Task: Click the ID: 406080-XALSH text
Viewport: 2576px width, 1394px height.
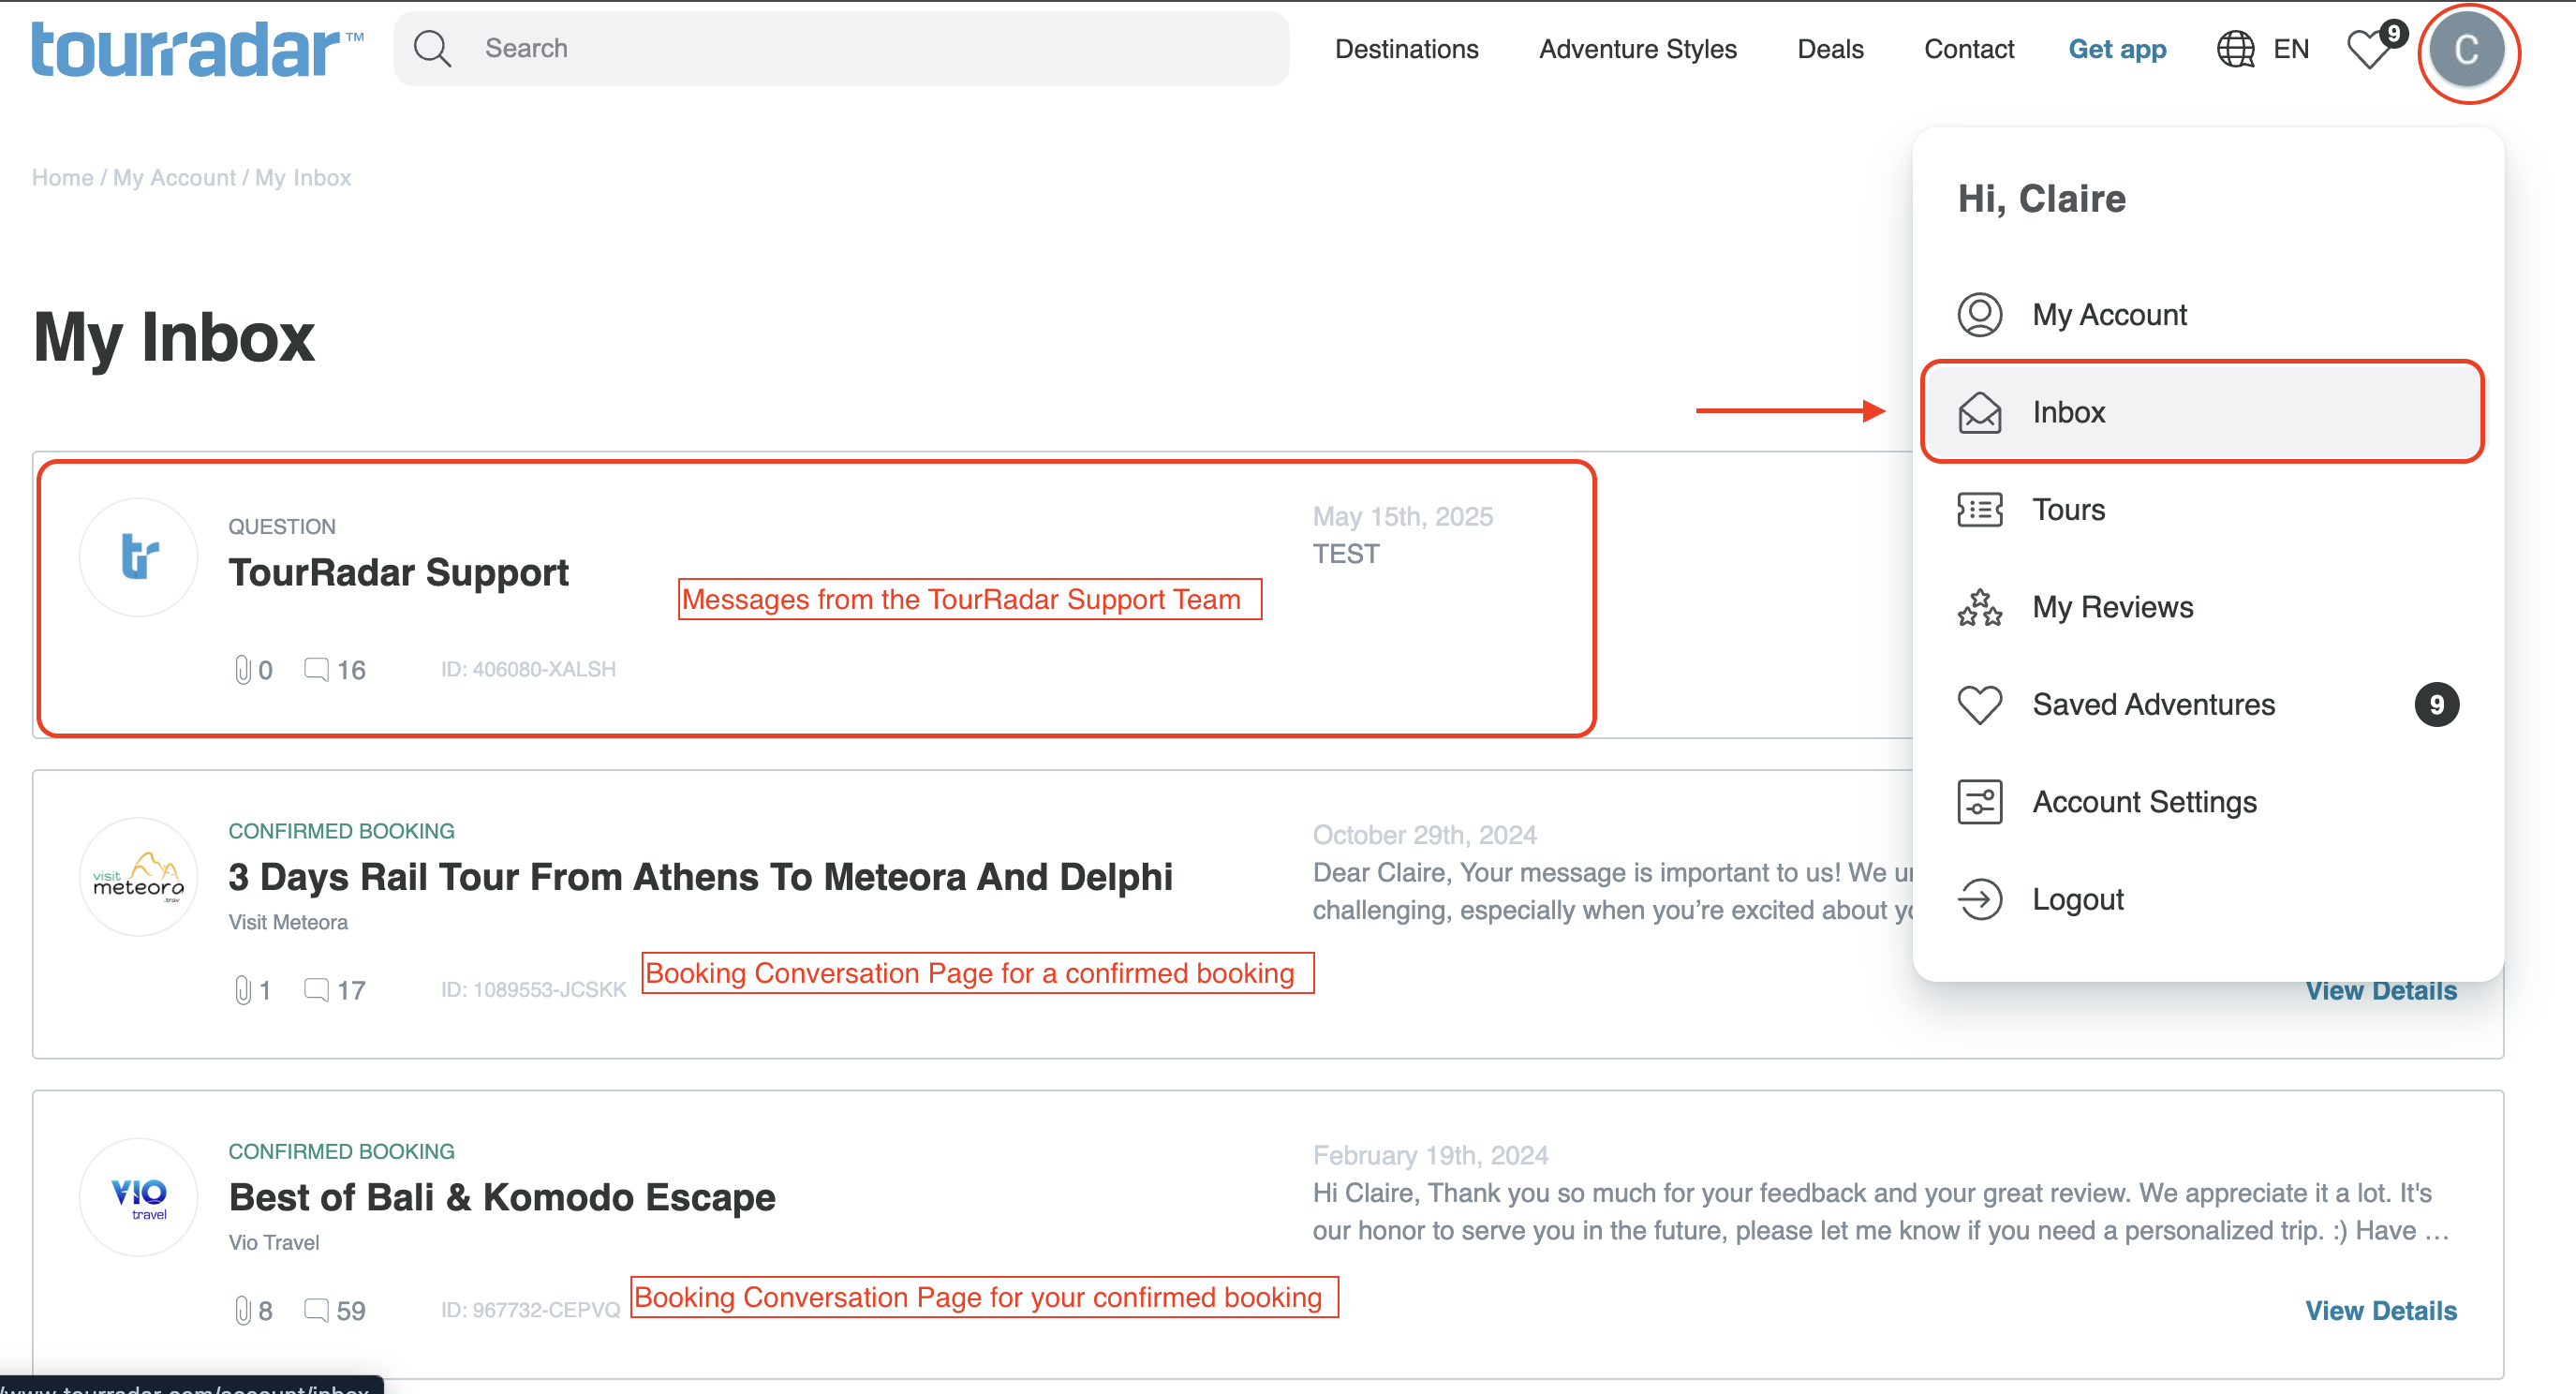Action: (x=528, y=669)
